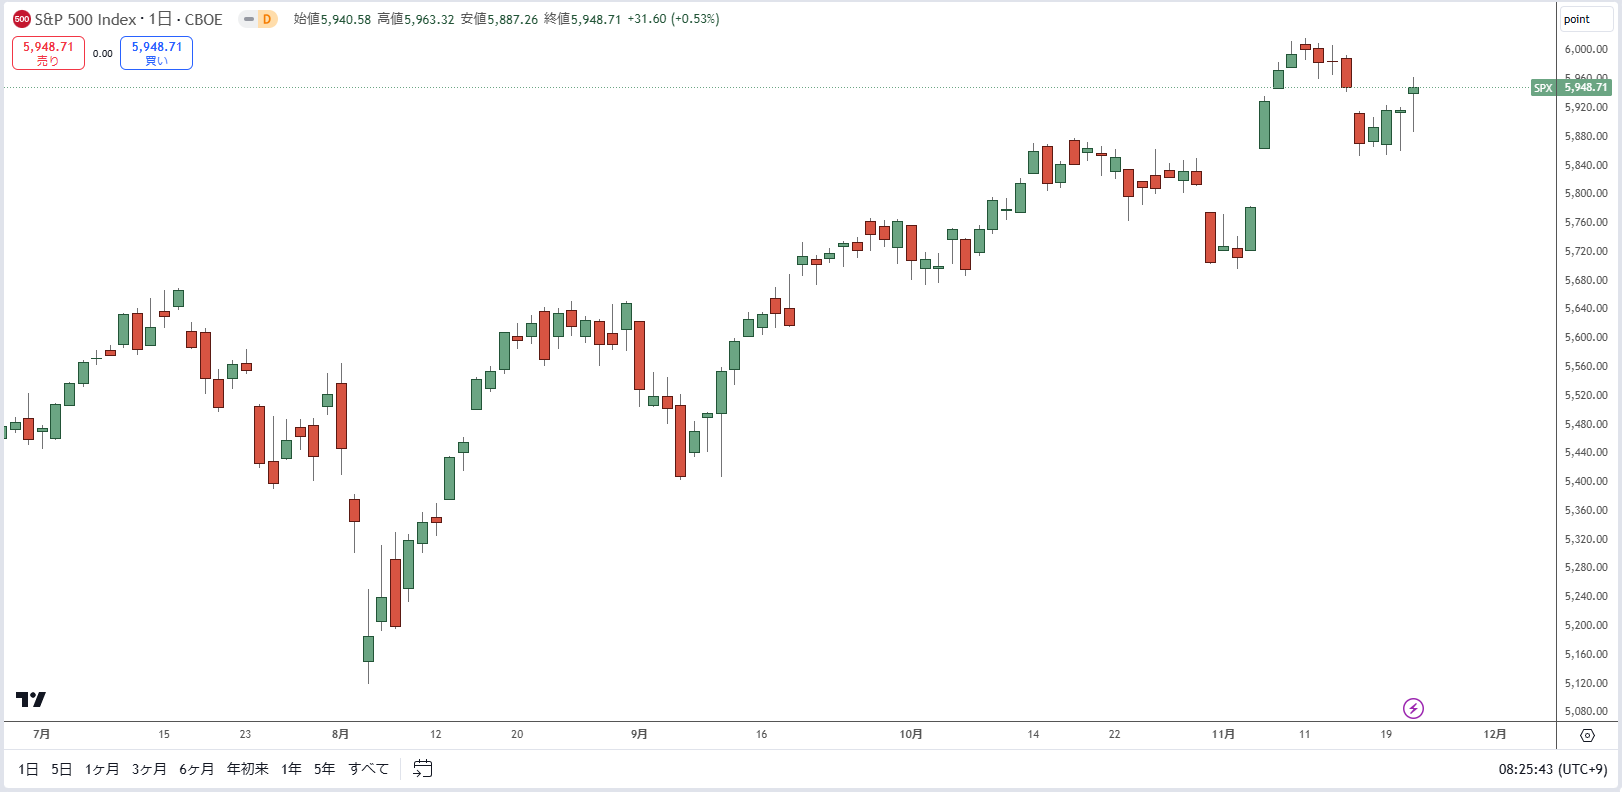The height and width of the screenshot is (792, 1622).
Task: Open timezone menu at 08:25:43 (UTC+9)
Action: (1553, 769)
